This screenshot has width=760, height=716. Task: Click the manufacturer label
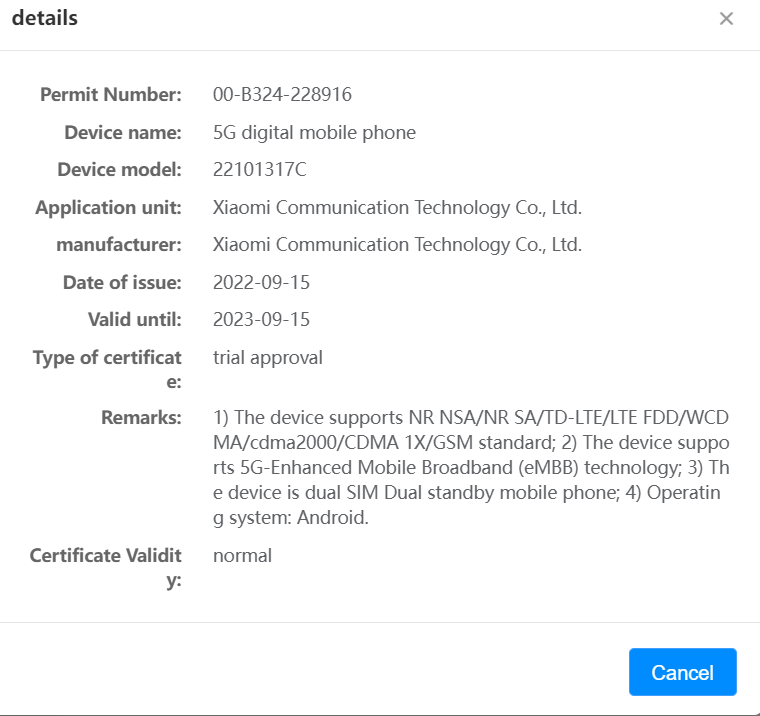tap(119, 245)
